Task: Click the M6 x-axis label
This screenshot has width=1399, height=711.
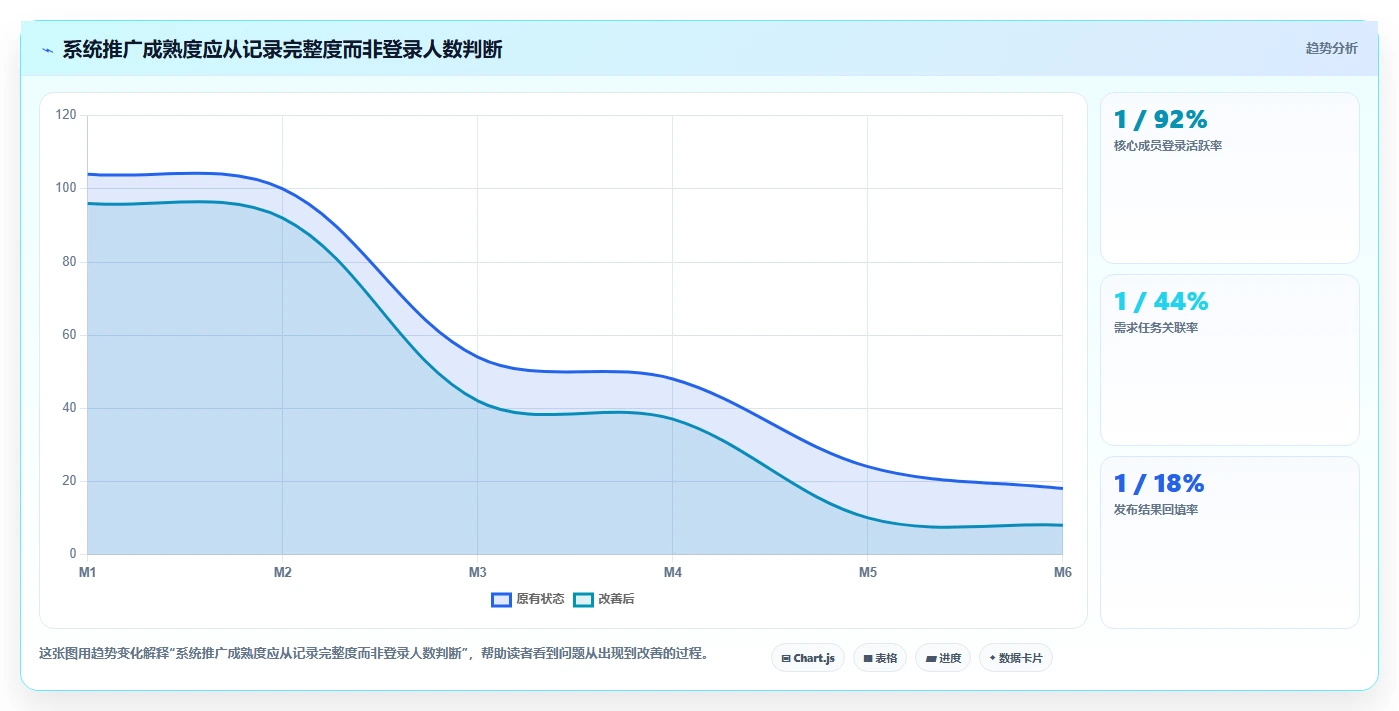Action: (1062, 572)
